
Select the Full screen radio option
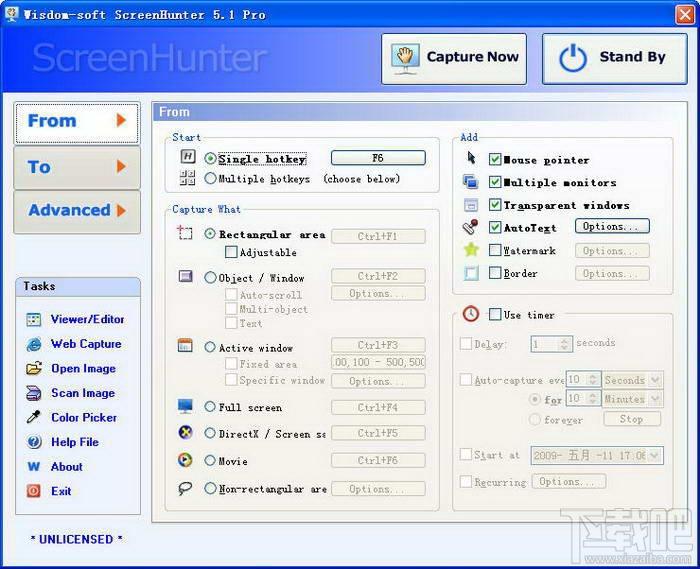point(210,407)
